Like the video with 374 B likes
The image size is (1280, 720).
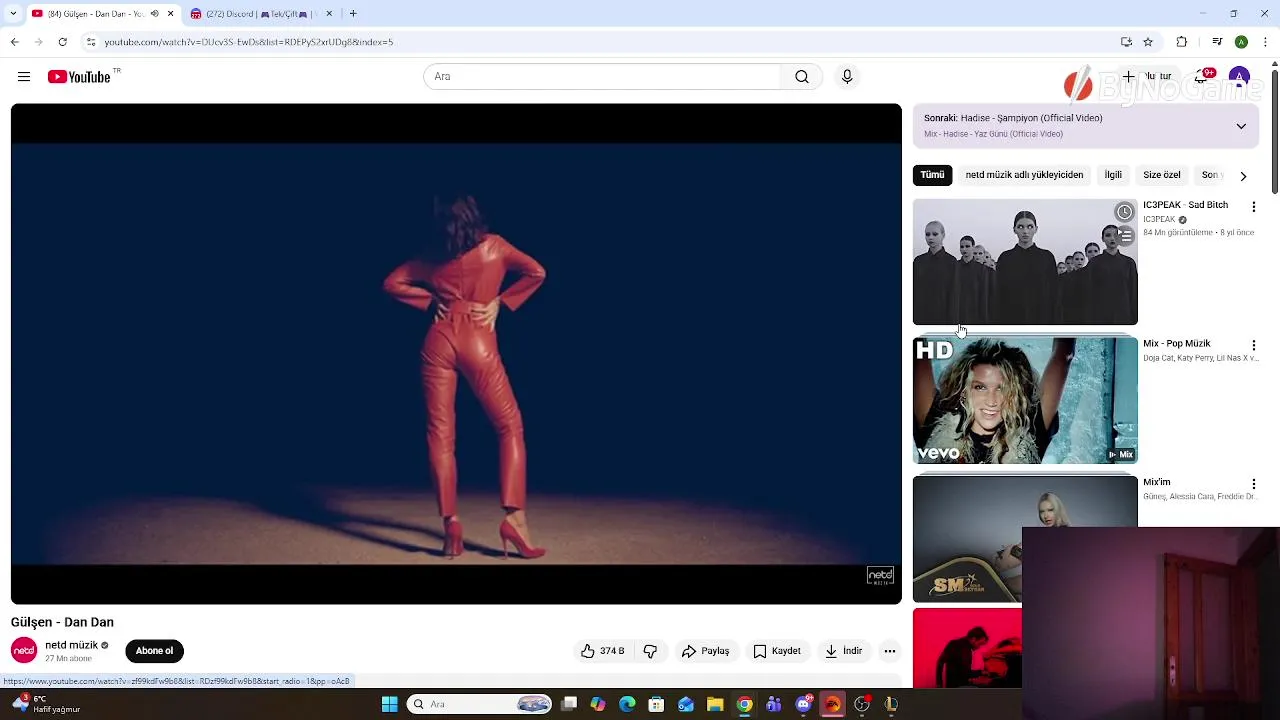[x=602, y=651]
